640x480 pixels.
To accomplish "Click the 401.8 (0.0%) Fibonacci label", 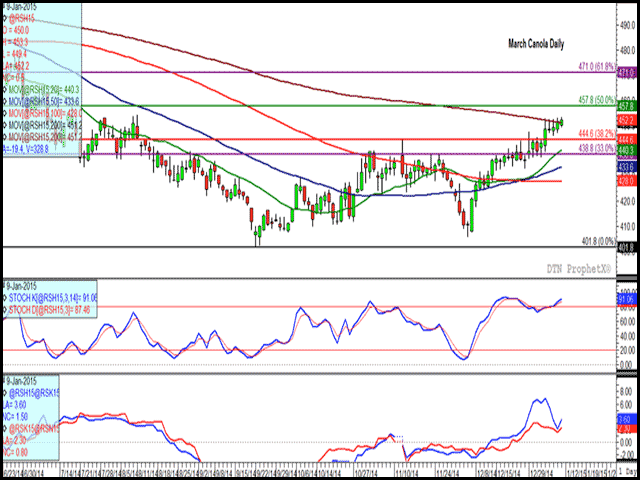I will pos(598,241).
